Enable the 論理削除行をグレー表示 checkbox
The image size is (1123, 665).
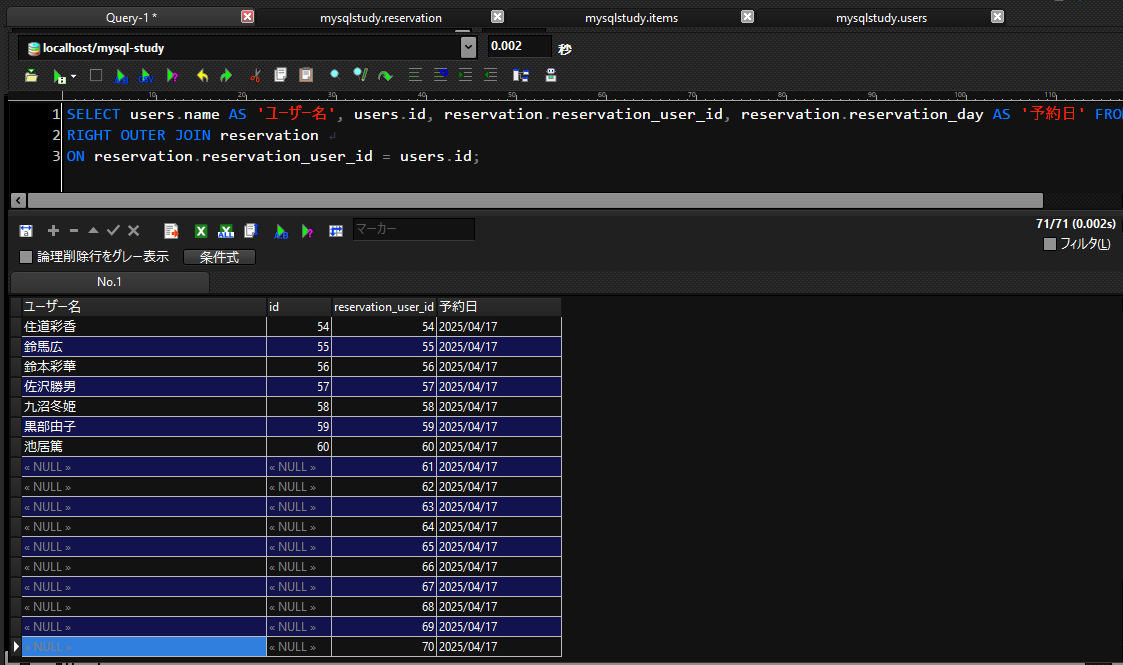pyautogui.click(x=25, y=257)
